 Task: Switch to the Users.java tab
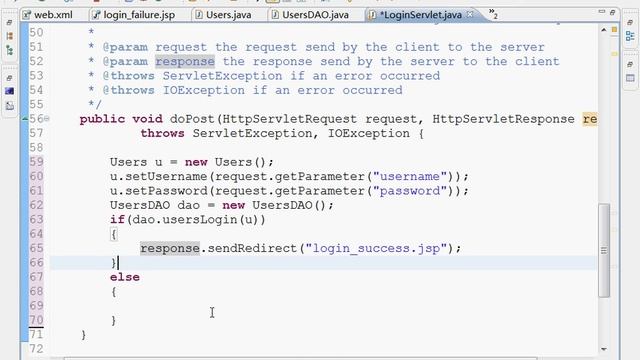coord(223,15)
